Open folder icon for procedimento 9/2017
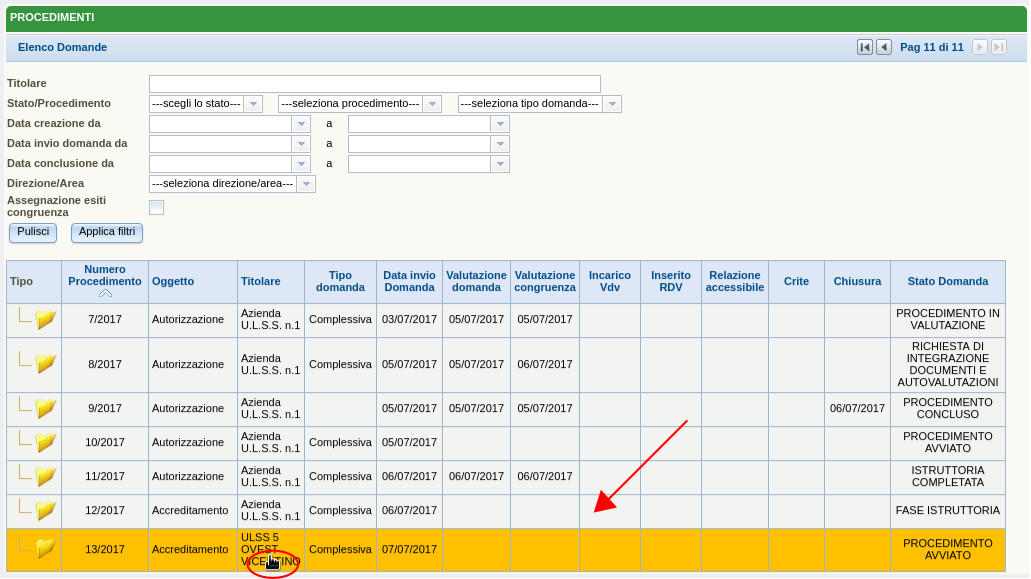1031x579 pixels. [45, 408]
